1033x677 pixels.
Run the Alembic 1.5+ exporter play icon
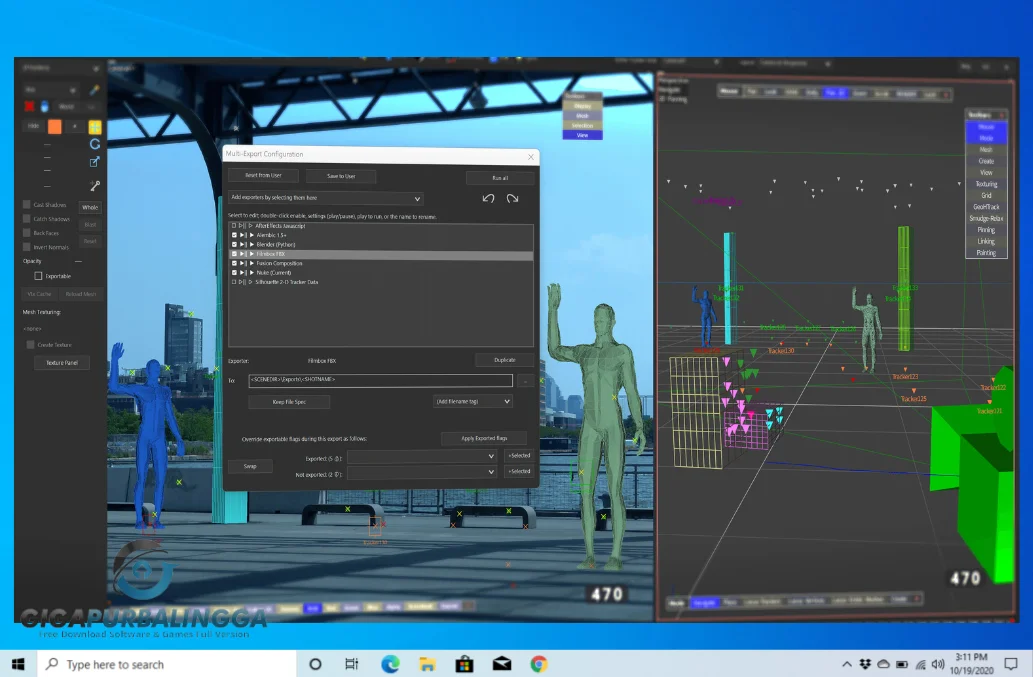point(252,235)
